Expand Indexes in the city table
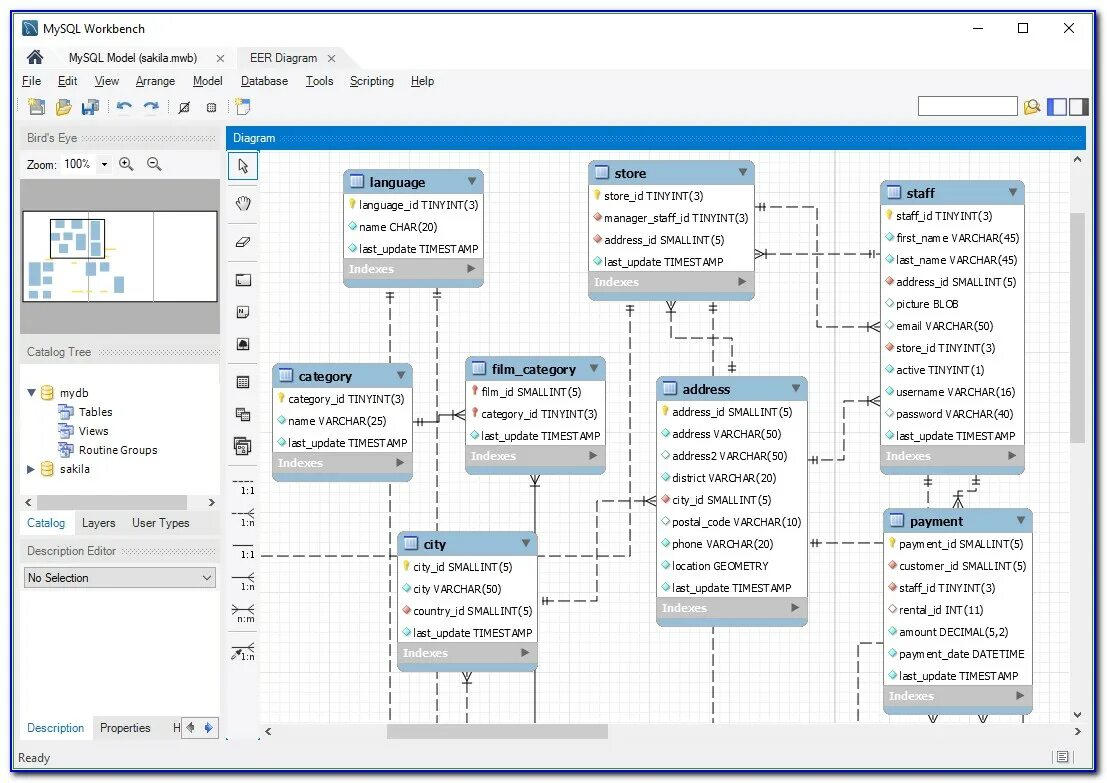The width and height of the screenshot is (1107, 783). point(525,652)
